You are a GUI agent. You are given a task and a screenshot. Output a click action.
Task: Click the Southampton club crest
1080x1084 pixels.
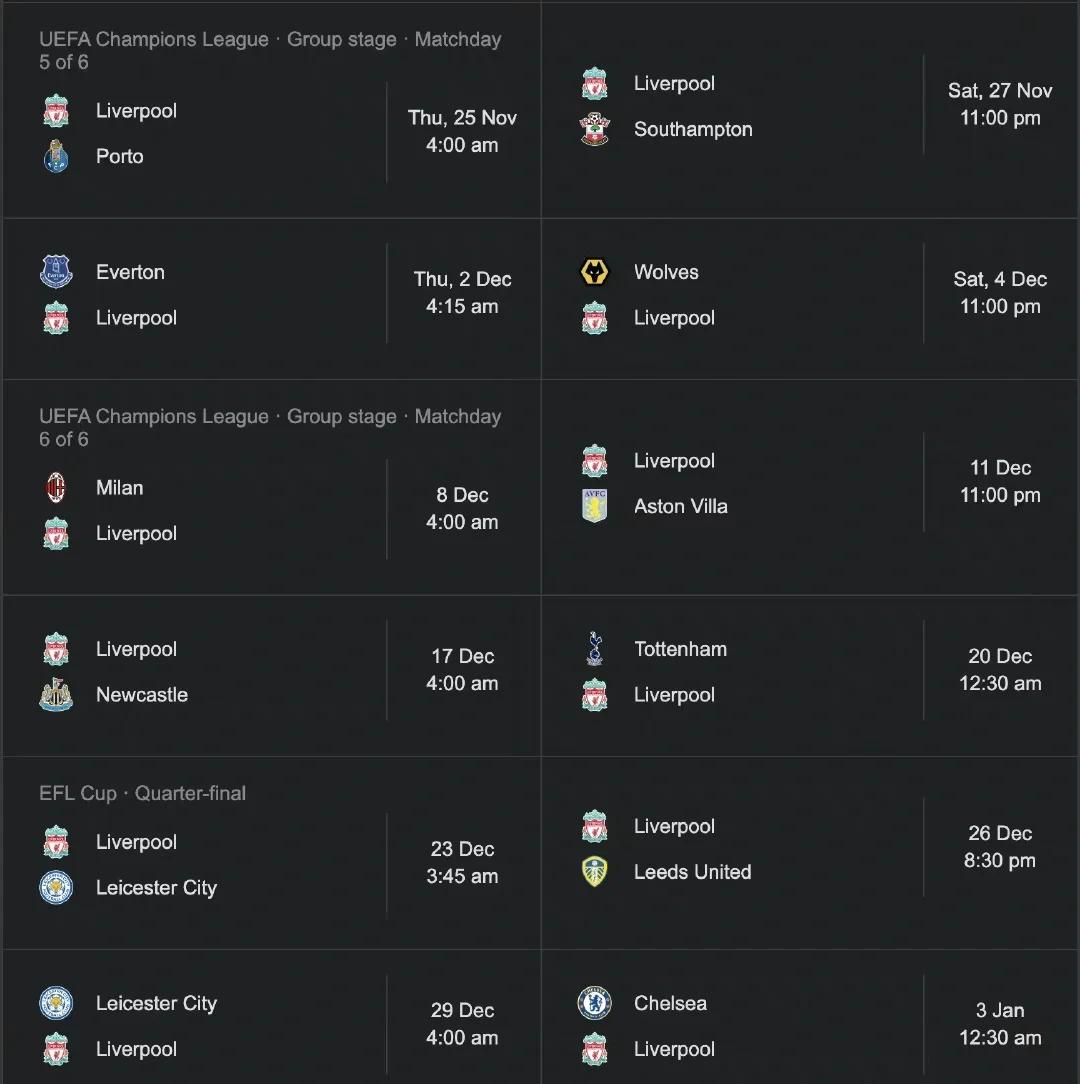[x=594, y=129]
